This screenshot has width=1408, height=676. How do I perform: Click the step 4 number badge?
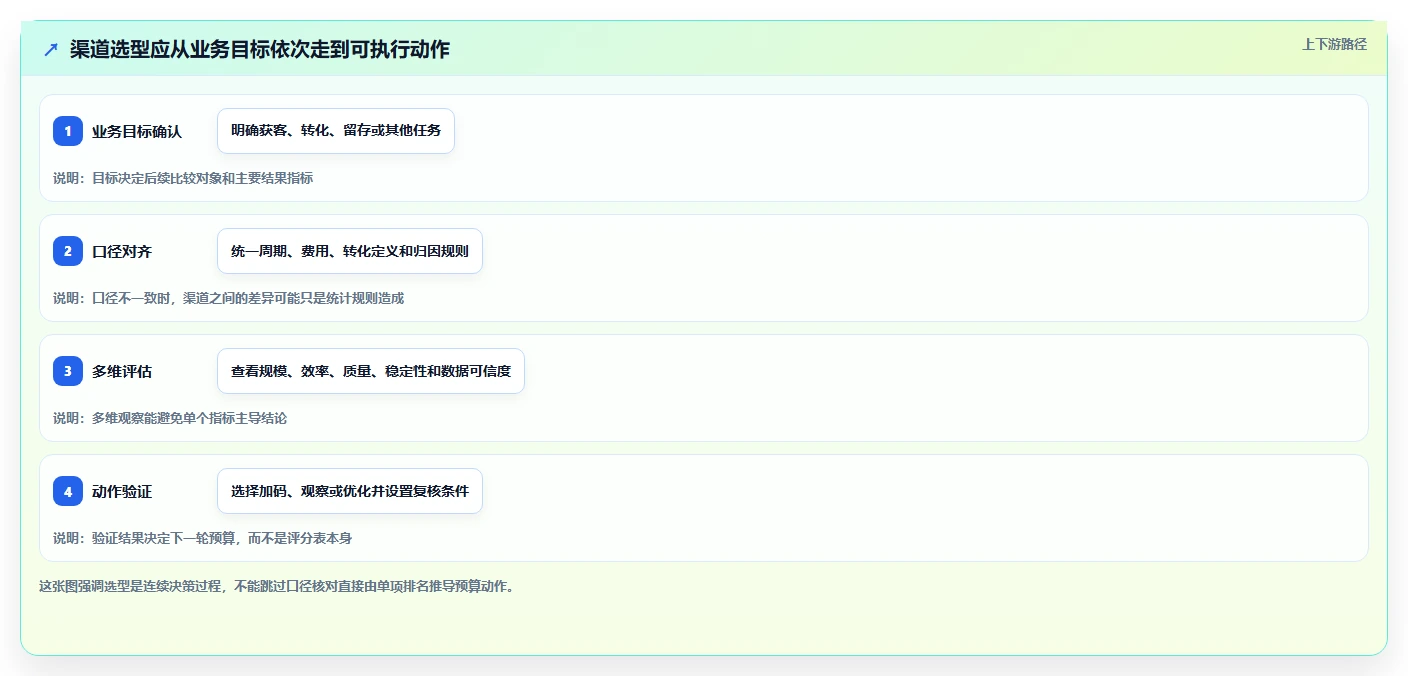point(68,491)
